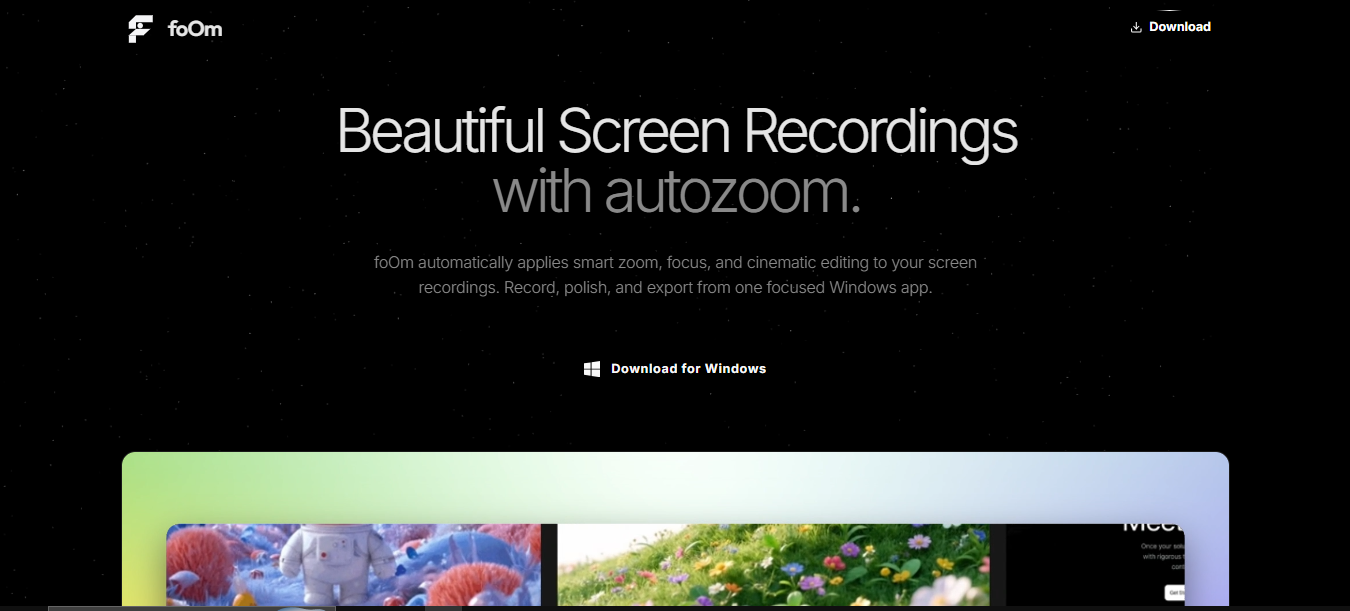Click the "Download for Windows" label
Viewport: 1350px width, 611px height.
(688, 369)
